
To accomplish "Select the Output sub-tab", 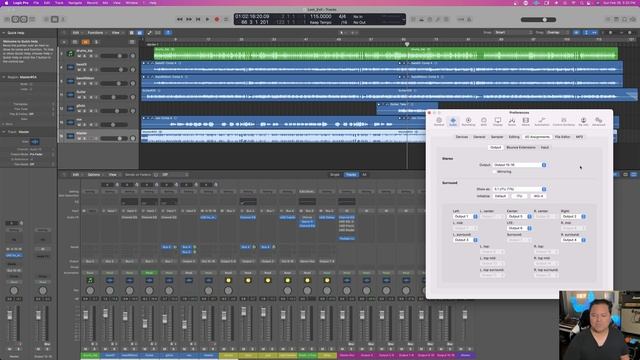I will pos(496,147).
